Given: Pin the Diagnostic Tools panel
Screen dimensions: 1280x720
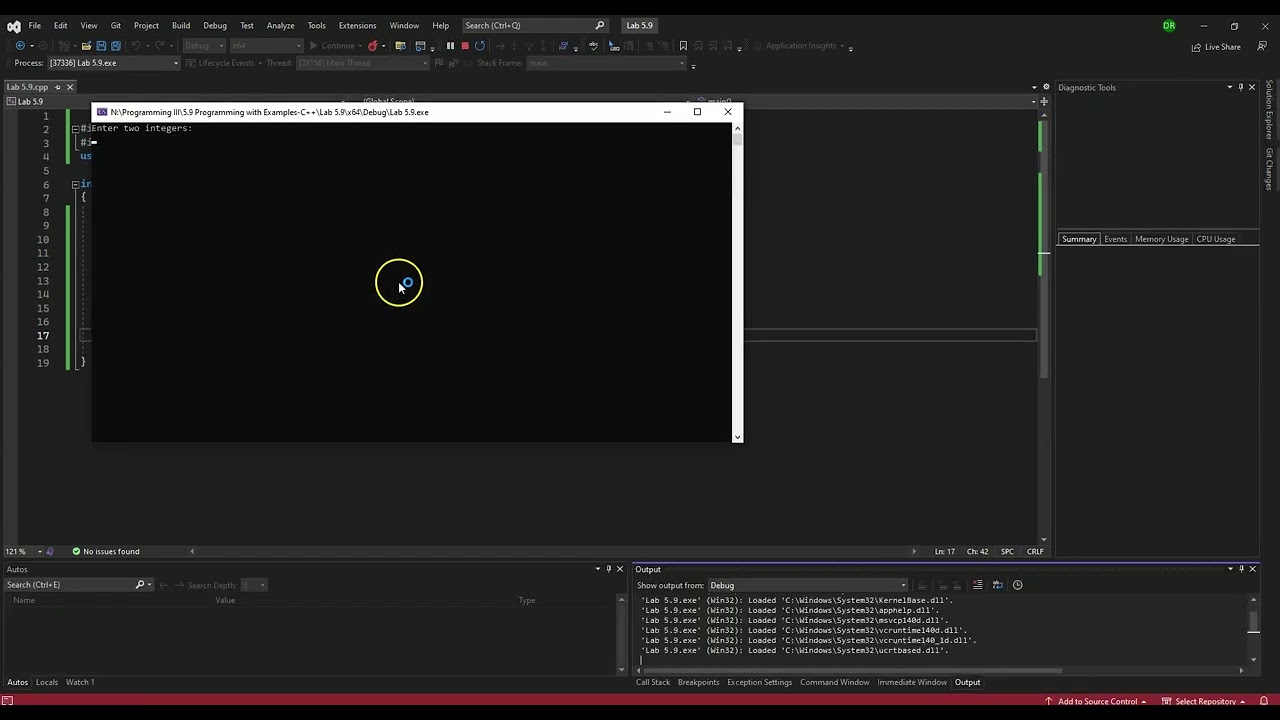Looking at the screenshot, I should [x=1241, y=87].
